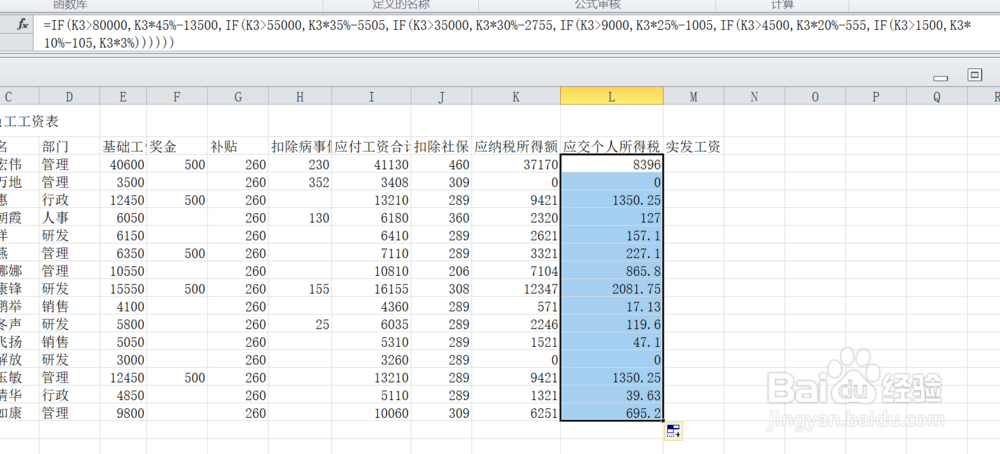This screenshot has height=454, width=1000.
Task: Restore the workbook window inside Excel
Action: coord(974,75)
